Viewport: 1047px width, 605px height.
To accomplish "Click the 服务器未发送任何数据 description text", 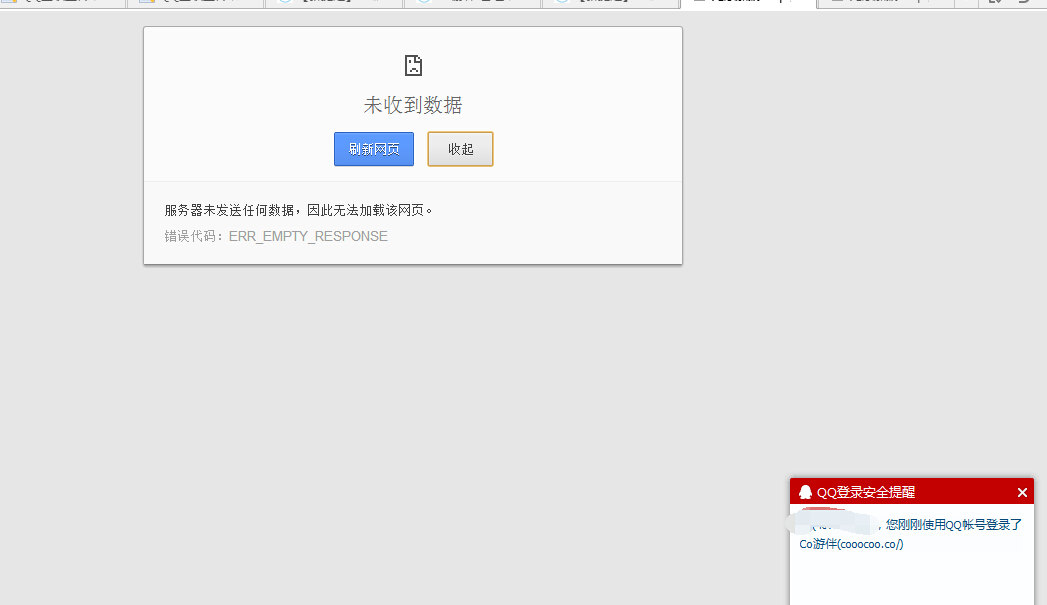I will tap(298, 210).
